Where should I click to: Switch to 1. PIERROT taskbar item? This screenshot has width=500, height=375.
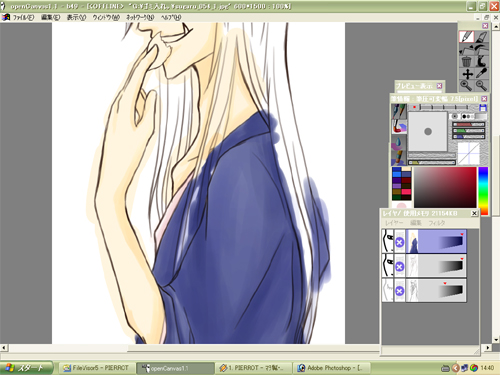click(253, 368)
